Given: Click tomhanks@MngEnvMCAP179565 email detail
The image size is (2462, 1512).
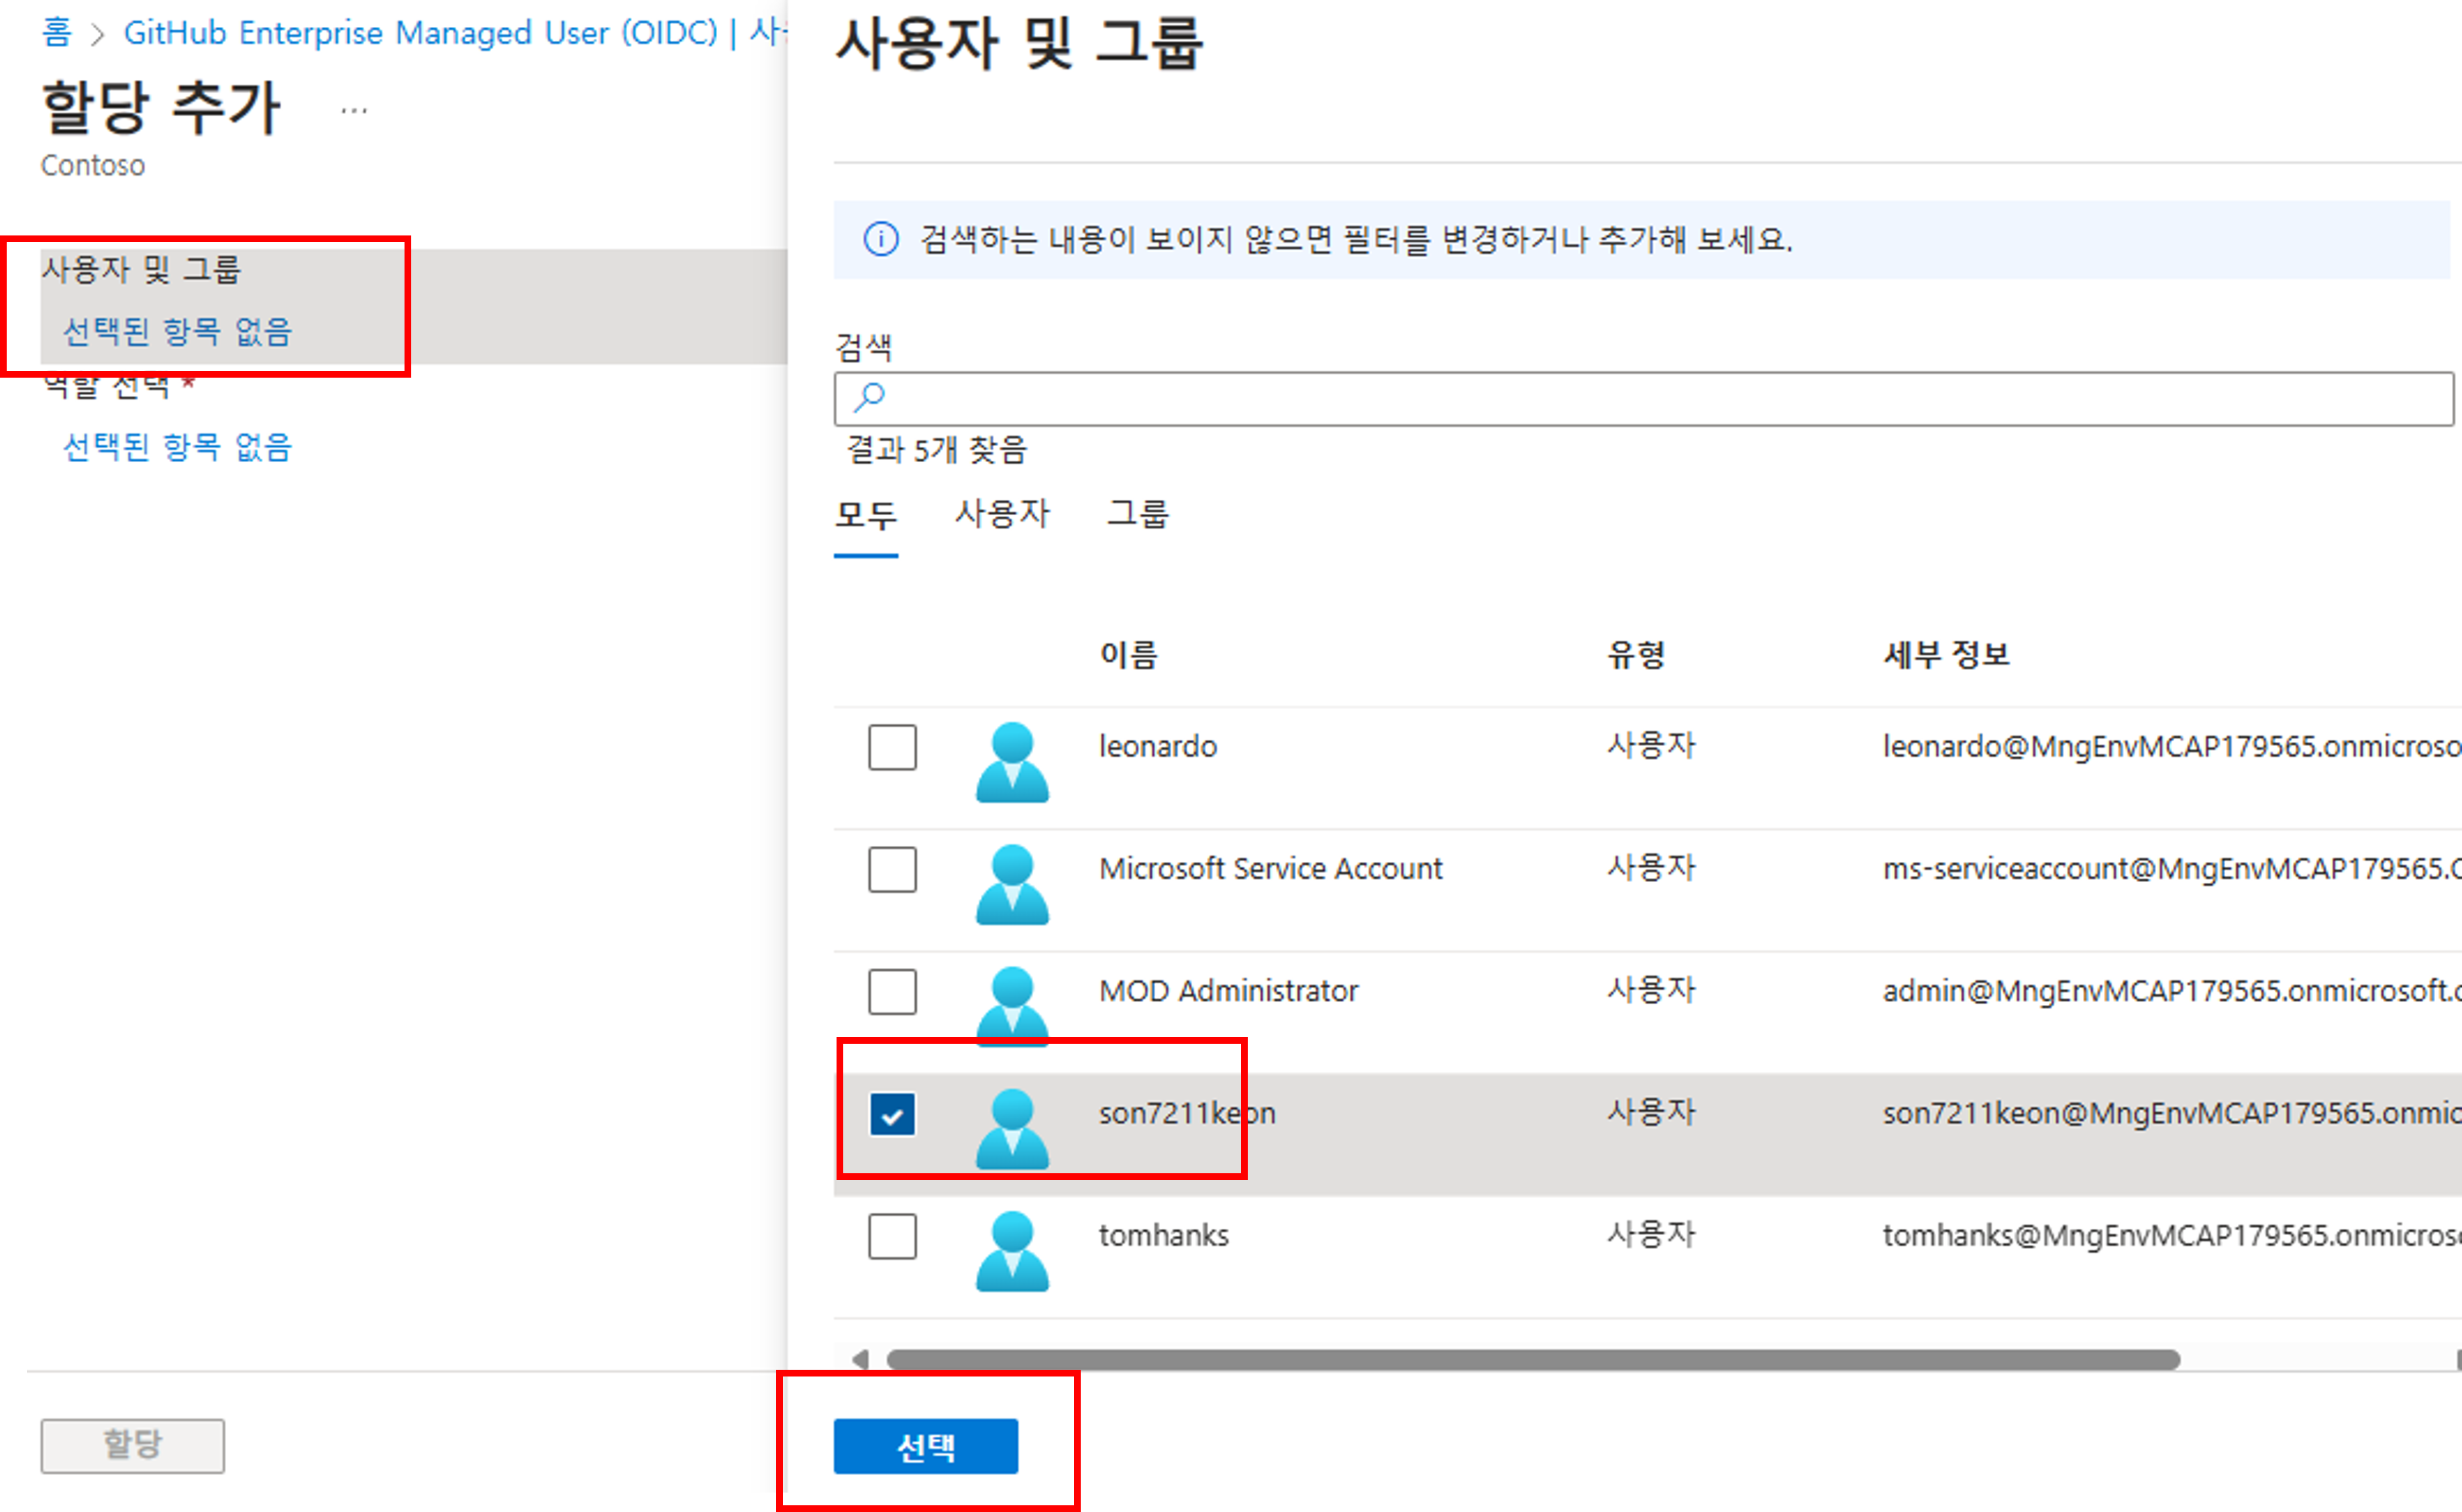Looking at the screenshot, I should tap(2172, 1235).
